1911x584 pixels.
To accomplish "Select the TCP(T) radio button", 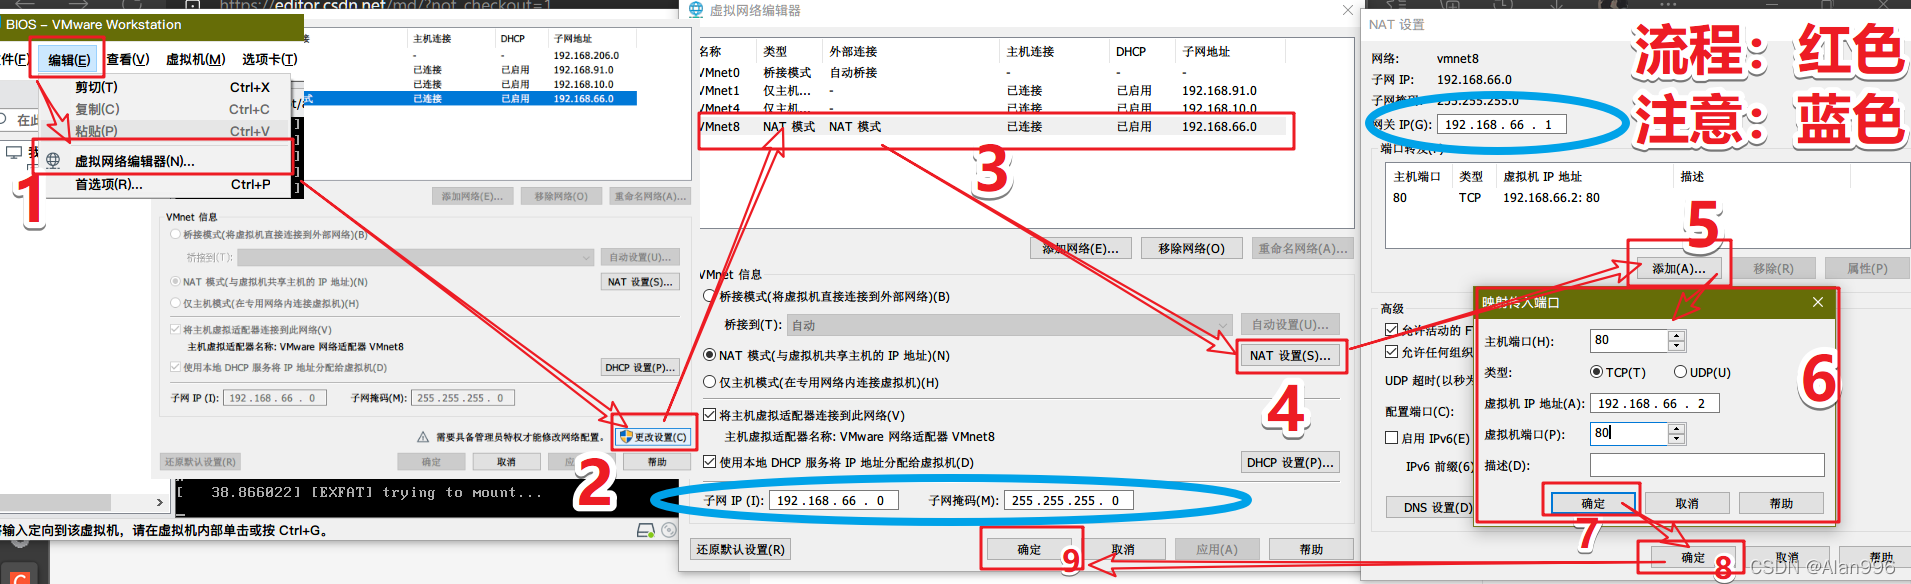I will 1596,372.
